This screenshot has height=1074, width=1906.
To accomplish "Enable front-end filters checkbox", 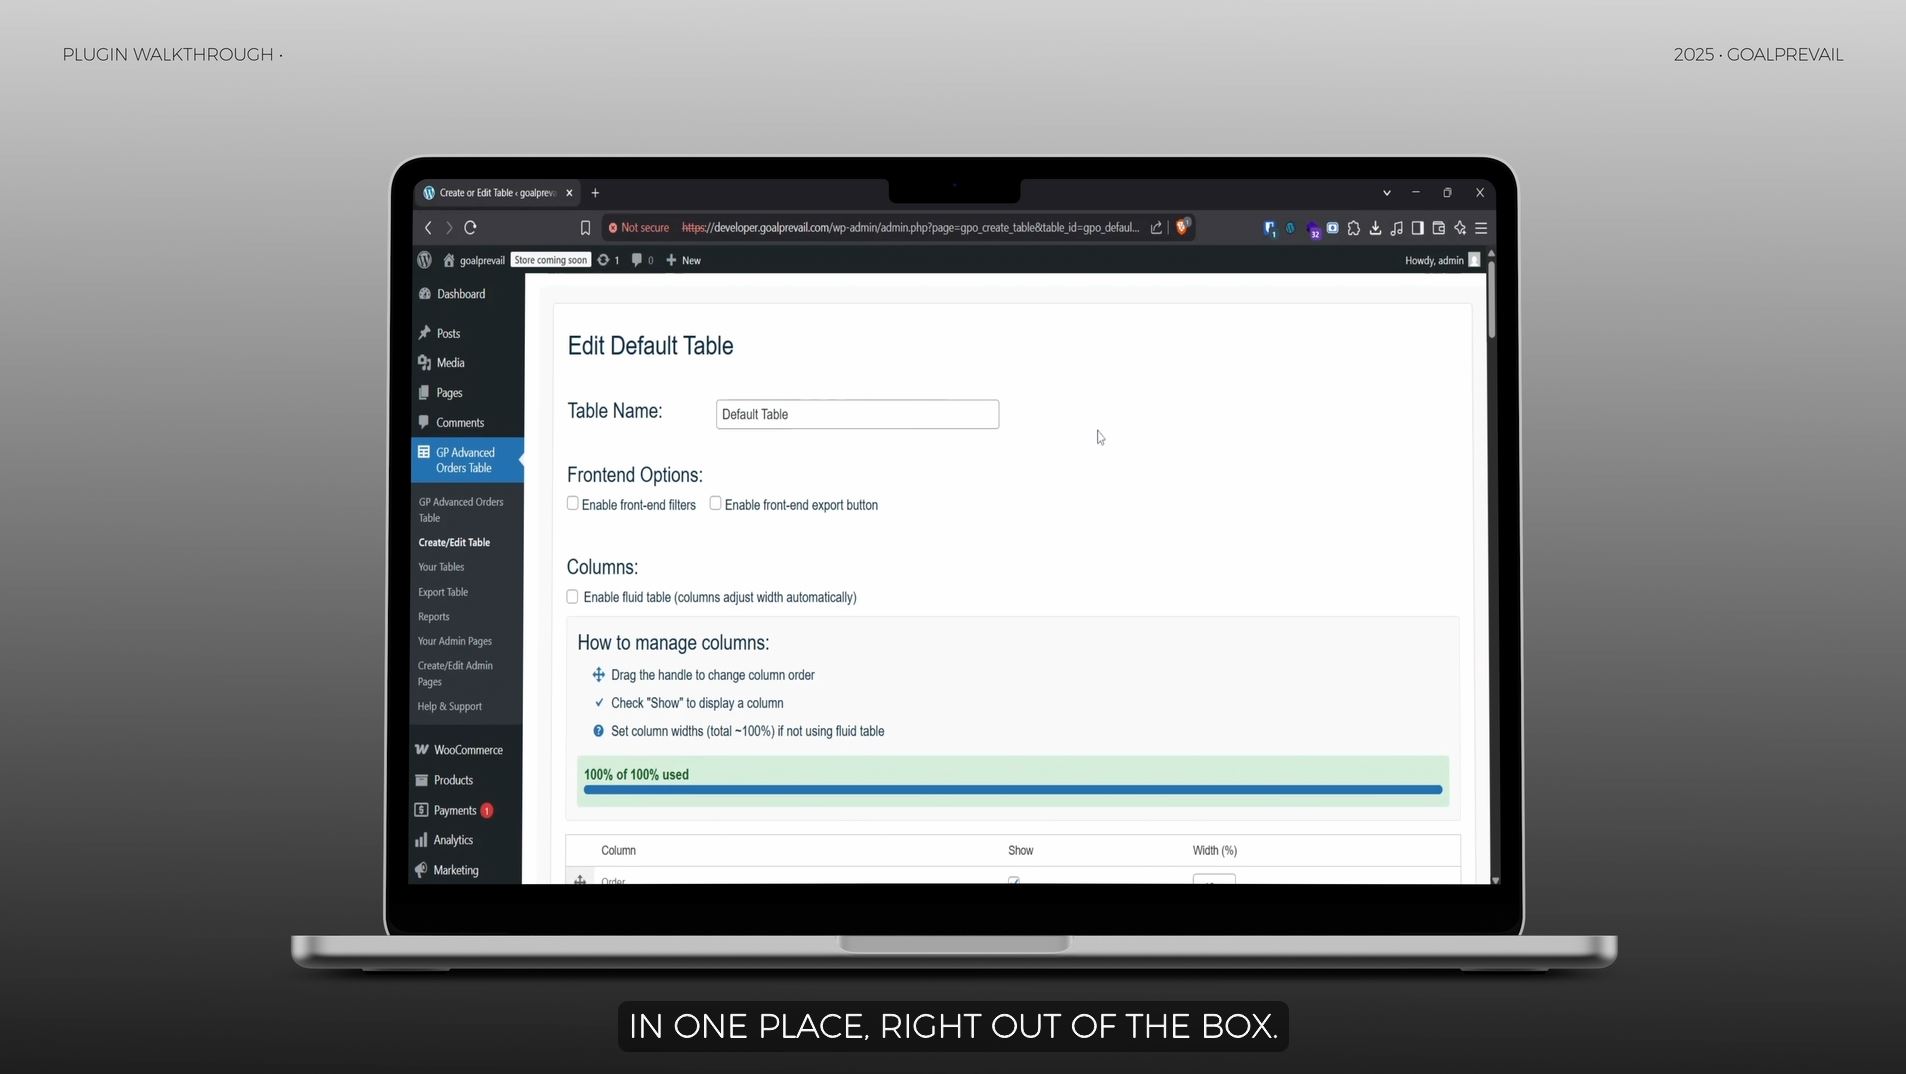I will coord(573,504).
